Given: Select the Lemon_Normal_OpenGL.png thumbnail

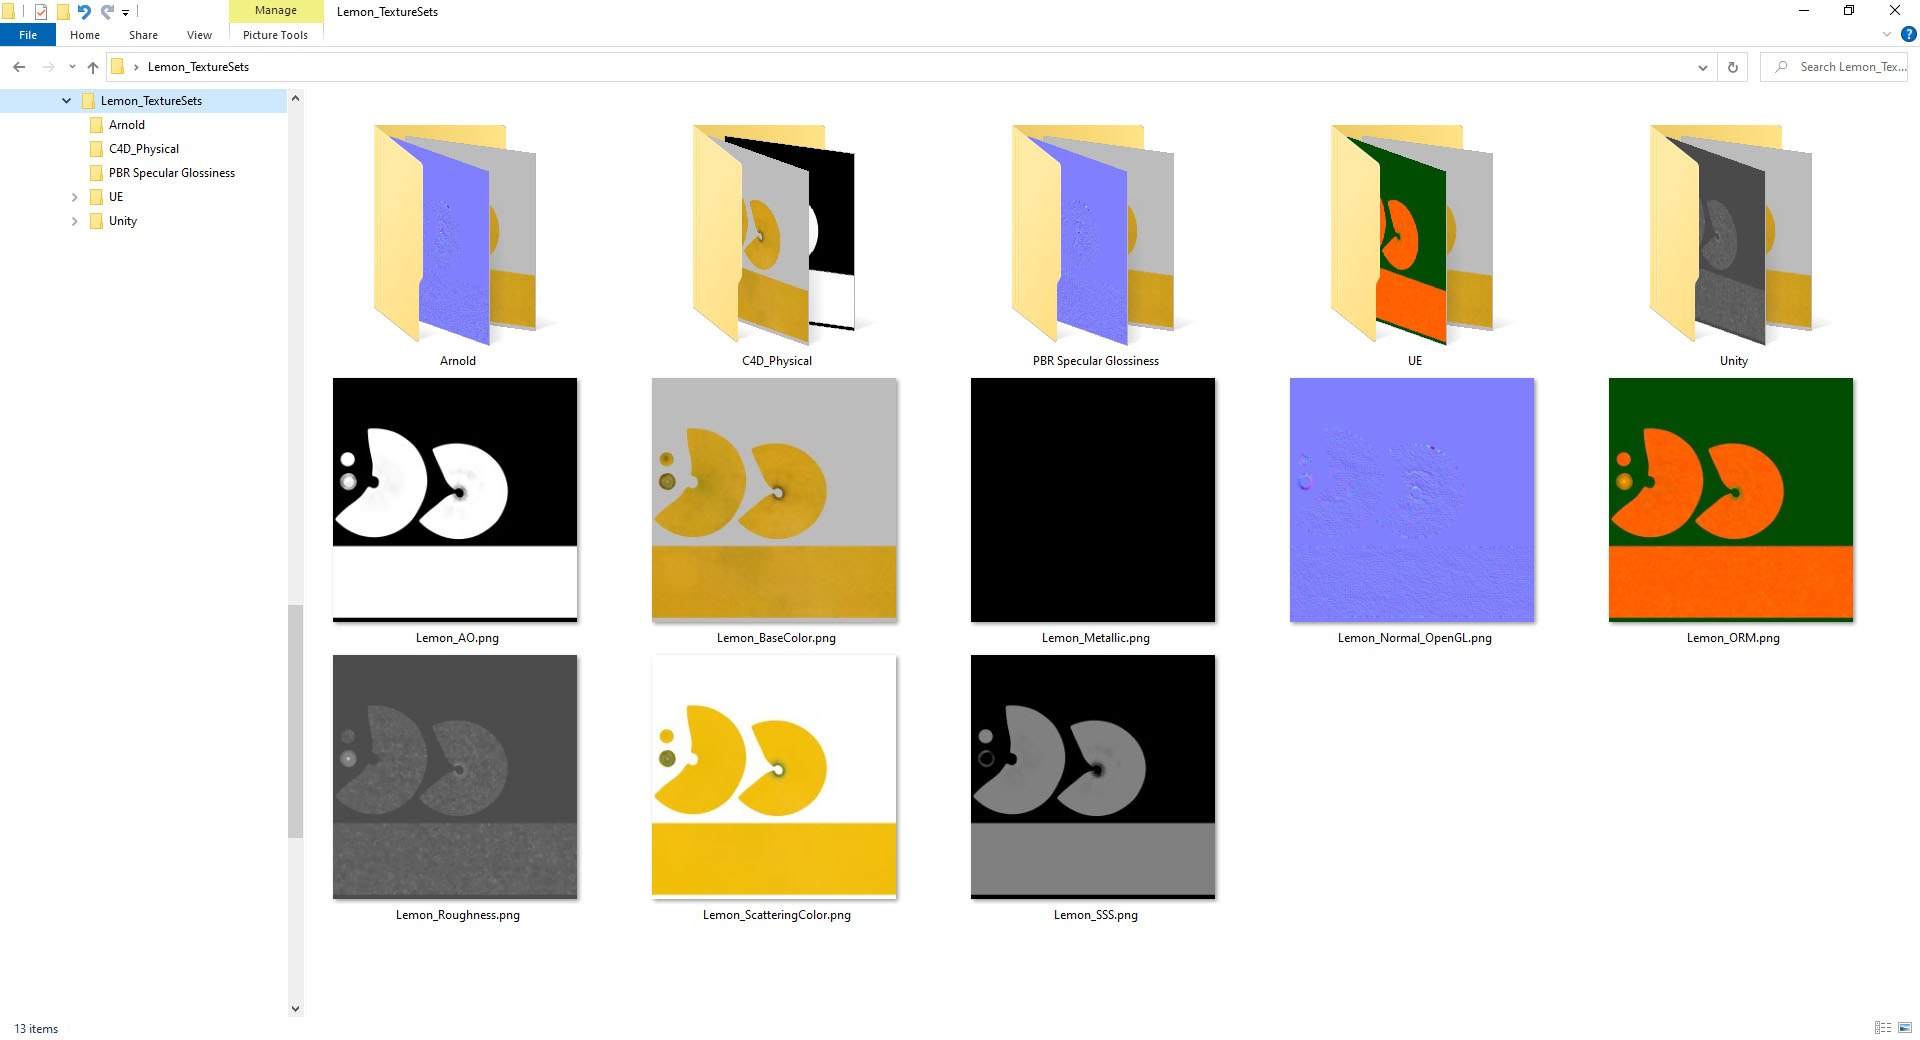Looking at the screenshot, I should (x=1412, y=500).
